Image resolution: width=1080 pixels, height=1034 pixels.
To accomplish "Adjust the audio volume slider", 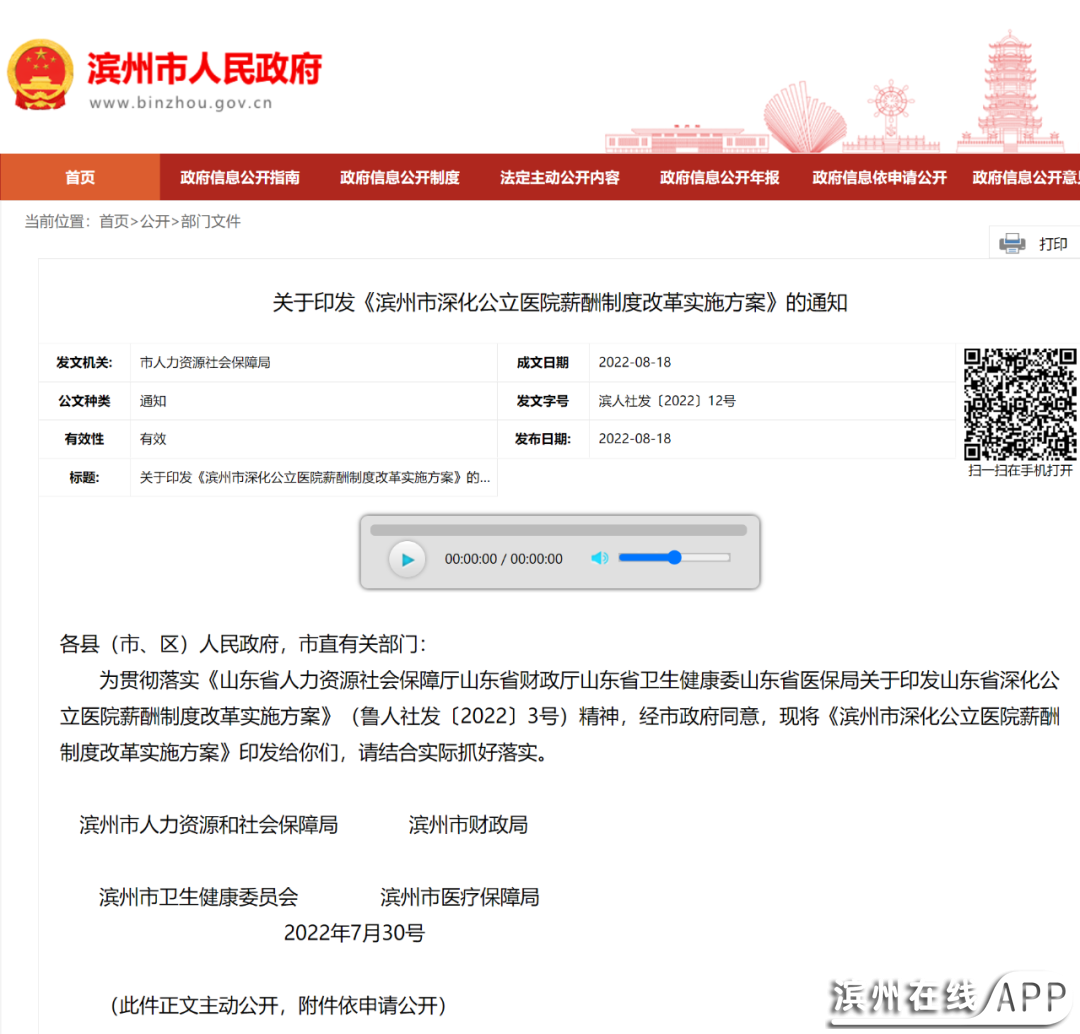I will click(674, 558).
